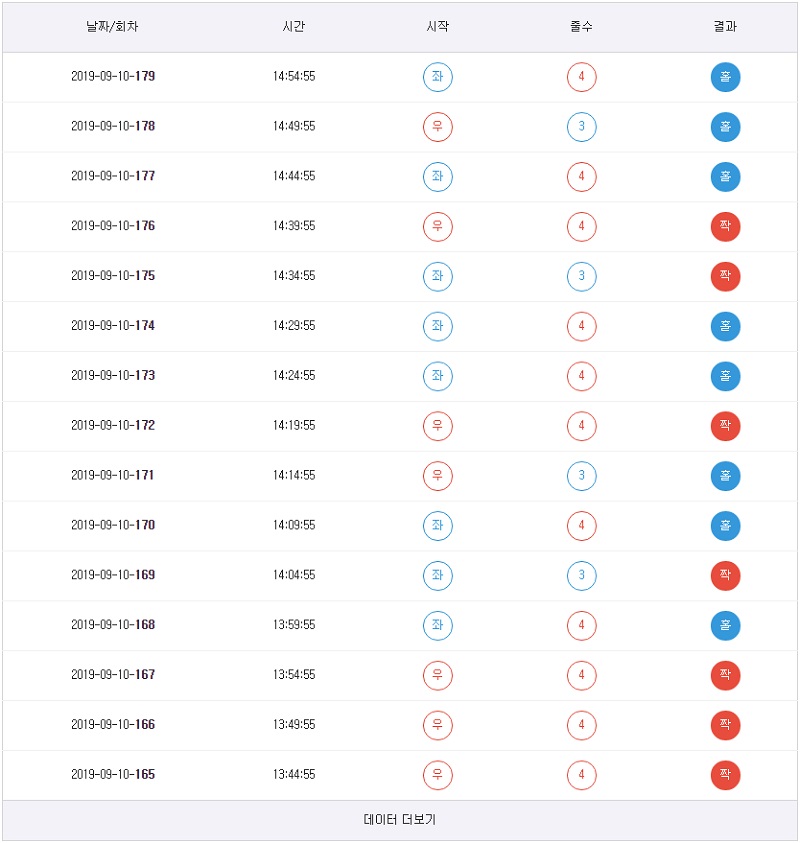The height and width of the screenshot is (843, 800).
Task: Click the 우 start icon in round 165
Action: pos(437,775)
